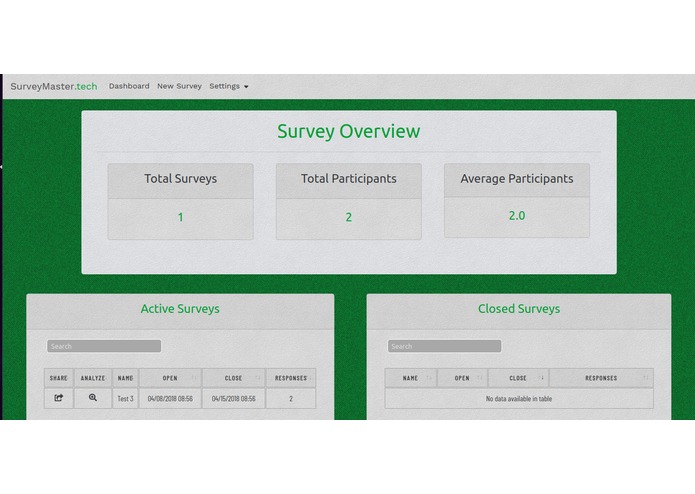The image size is (695, 494).
Task: Focus the Active Surveys search field
Action: pos(104,346)
